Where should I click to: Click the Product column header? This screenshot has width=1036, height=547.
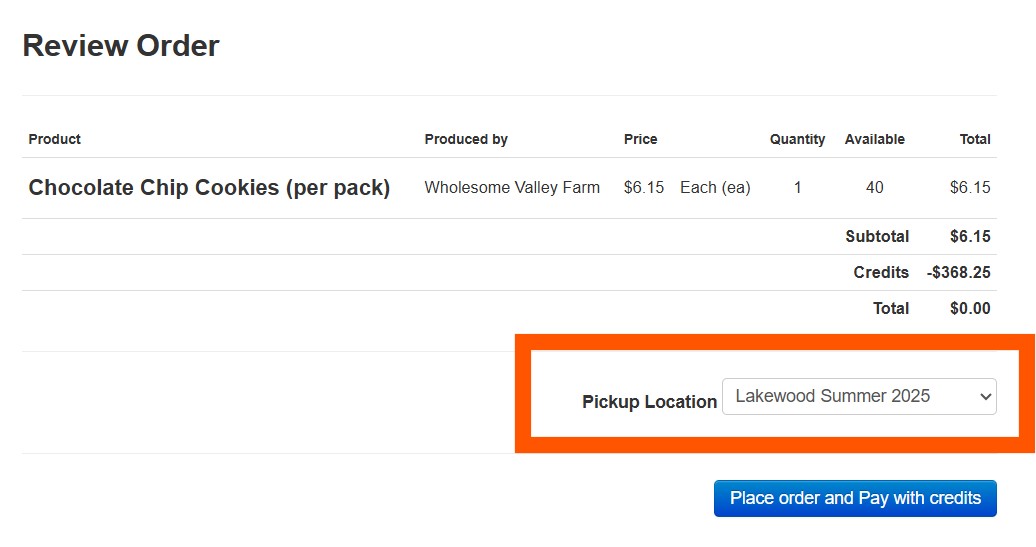click(x=54, y=139)
